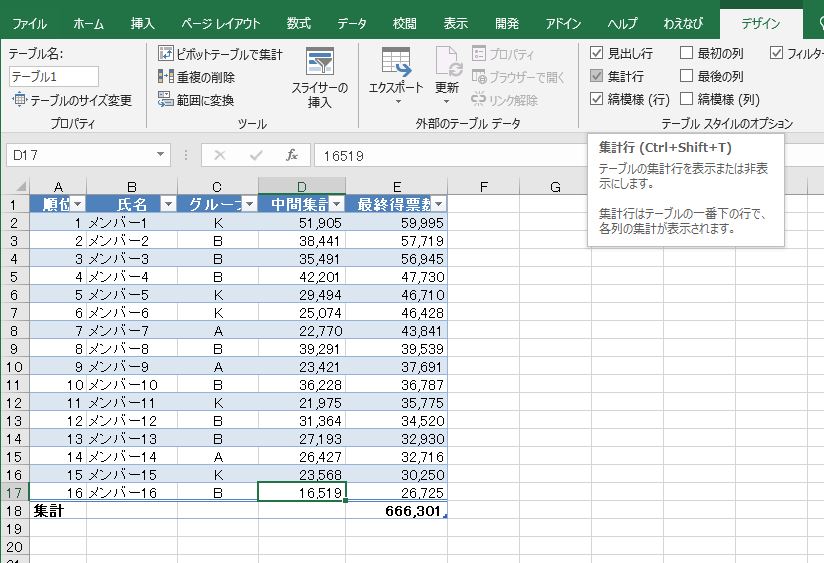824x563 pixels.
Task: Click the ピボットテーブルで集計 icon
Action: click(x=166, y=53)
